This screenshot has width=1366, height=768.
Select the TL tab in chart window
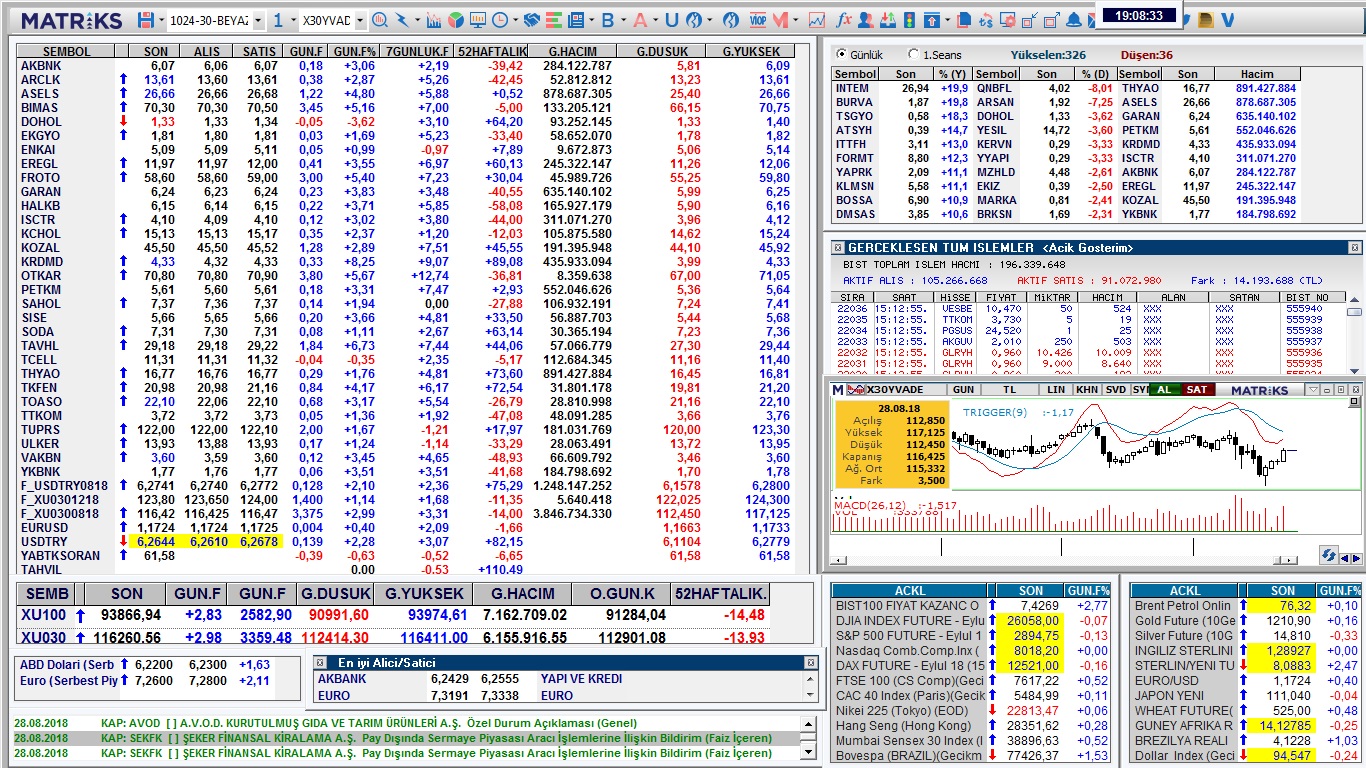pos(1009,390)
